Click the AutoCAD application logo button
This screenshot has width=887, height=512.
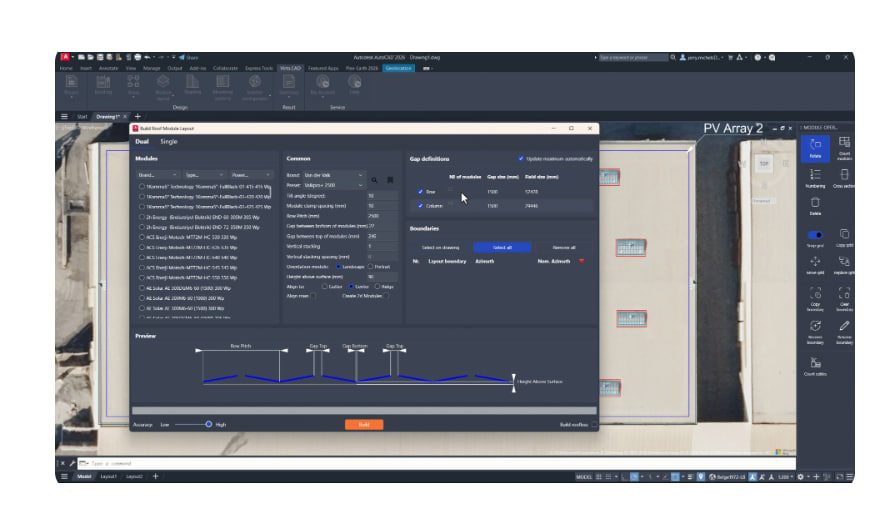click(65, 57)
